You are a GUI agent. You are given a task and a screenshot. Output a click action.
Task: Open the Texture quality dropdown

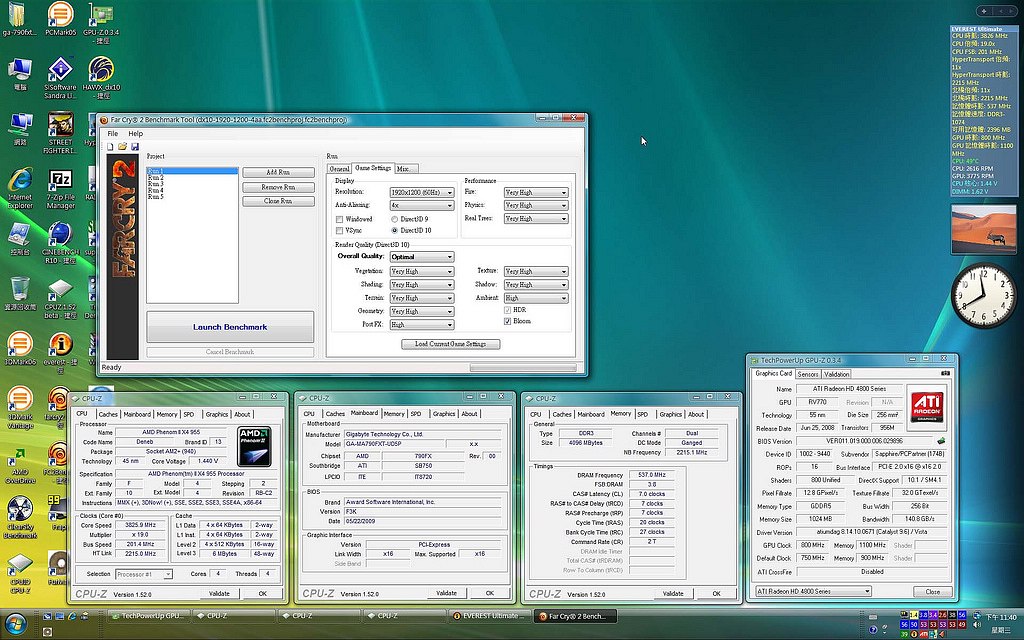536,272
